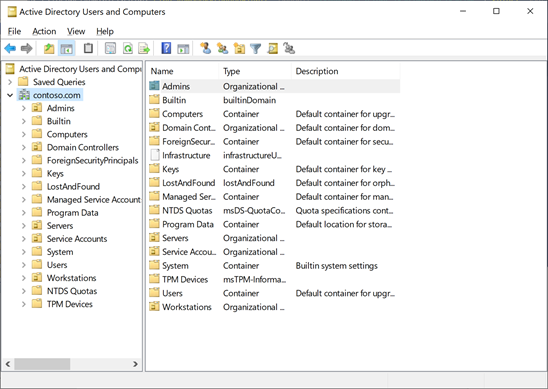Select the System row in the list

click(273, 266)
